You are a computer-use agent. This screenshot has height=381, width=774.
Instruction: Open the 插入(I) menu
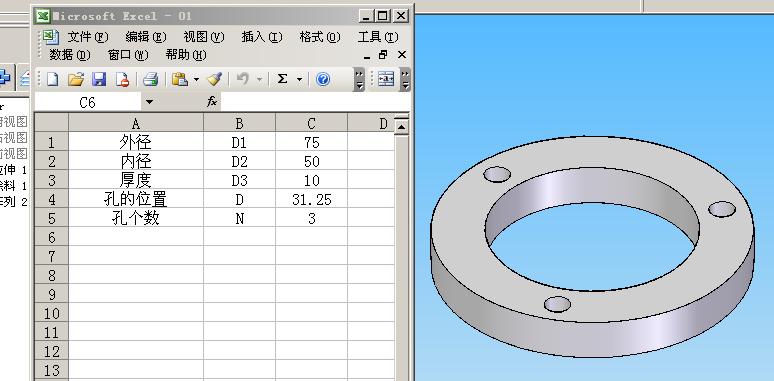pos(262,37)
